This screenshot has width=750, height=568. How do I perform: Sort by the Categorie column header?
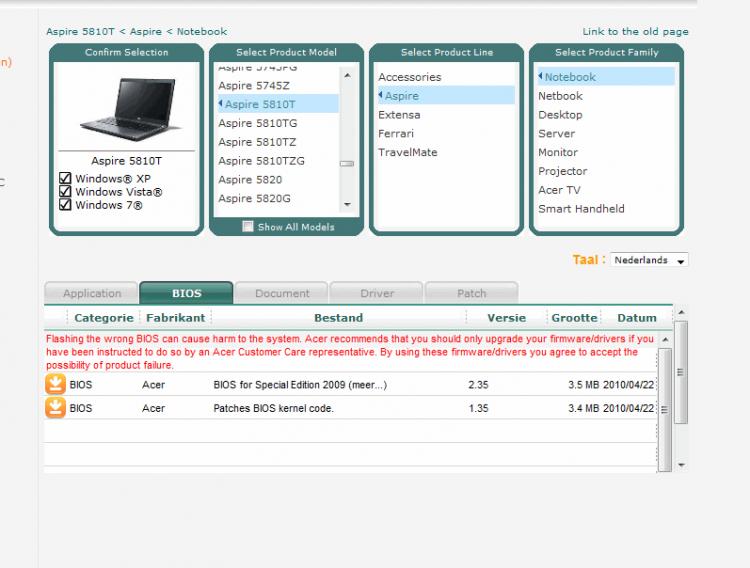click(104, 318)
